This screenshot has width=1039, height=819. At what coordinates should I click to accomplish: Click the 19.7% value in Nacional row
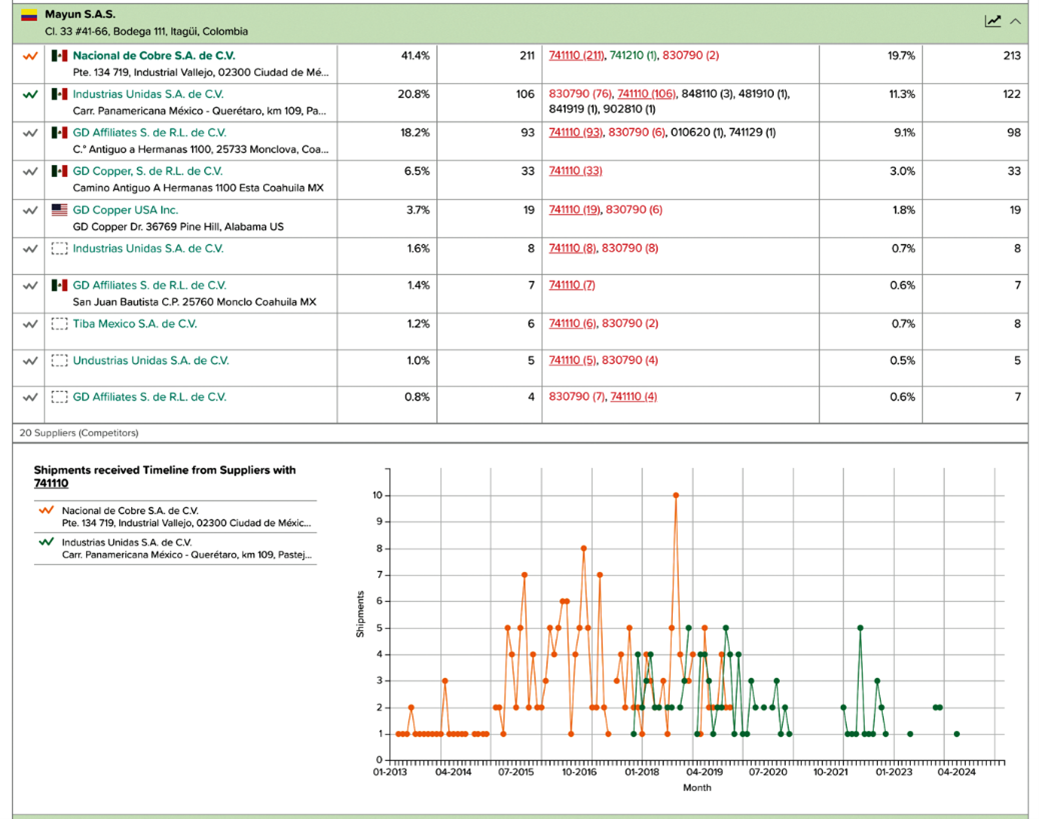pyautogui.click(x=901, y=56)
